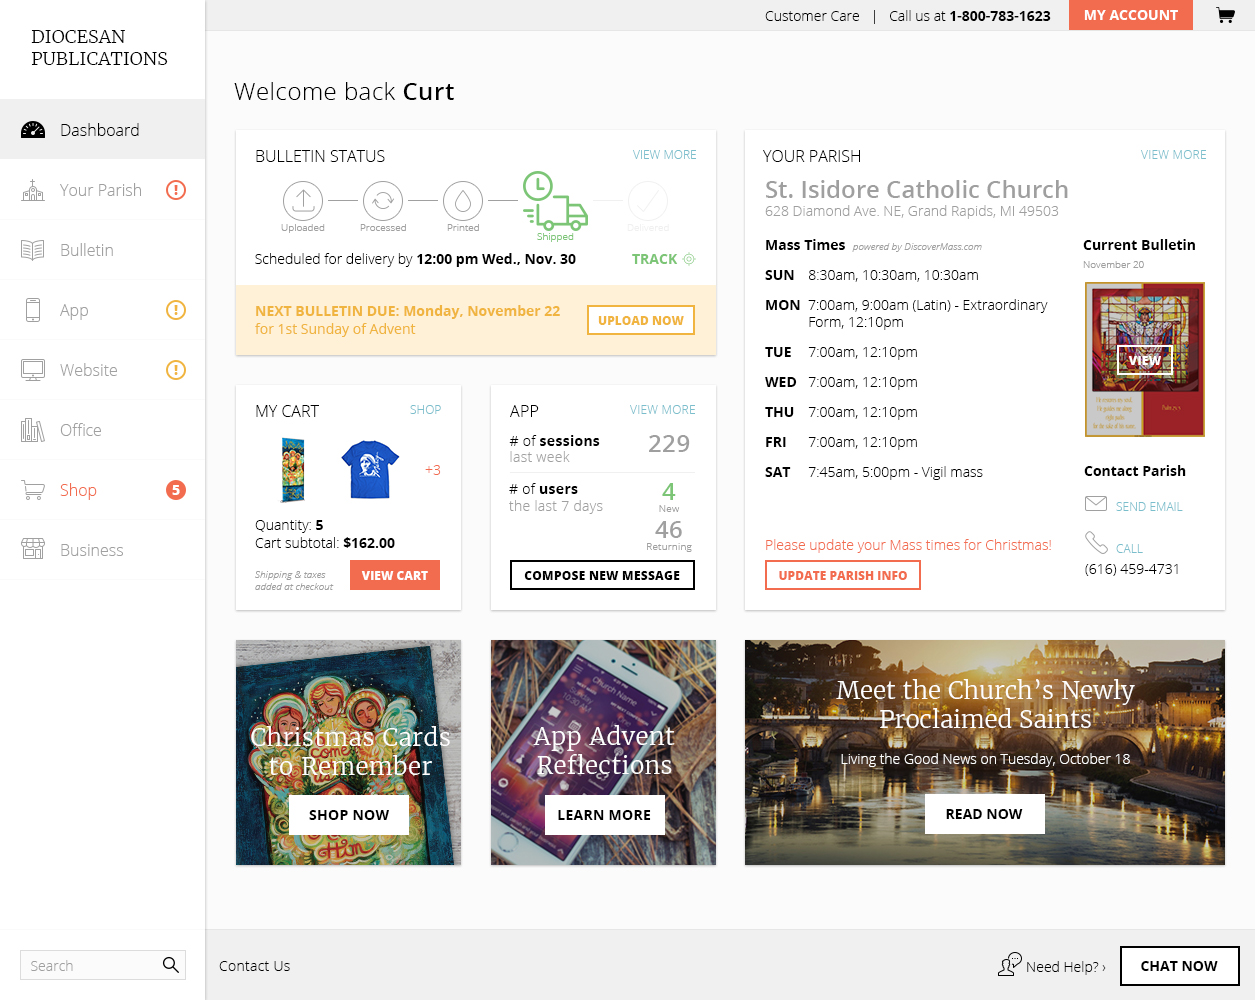Click the Search input field
Screen dimensions: 1255x1000
pos(88,965)
